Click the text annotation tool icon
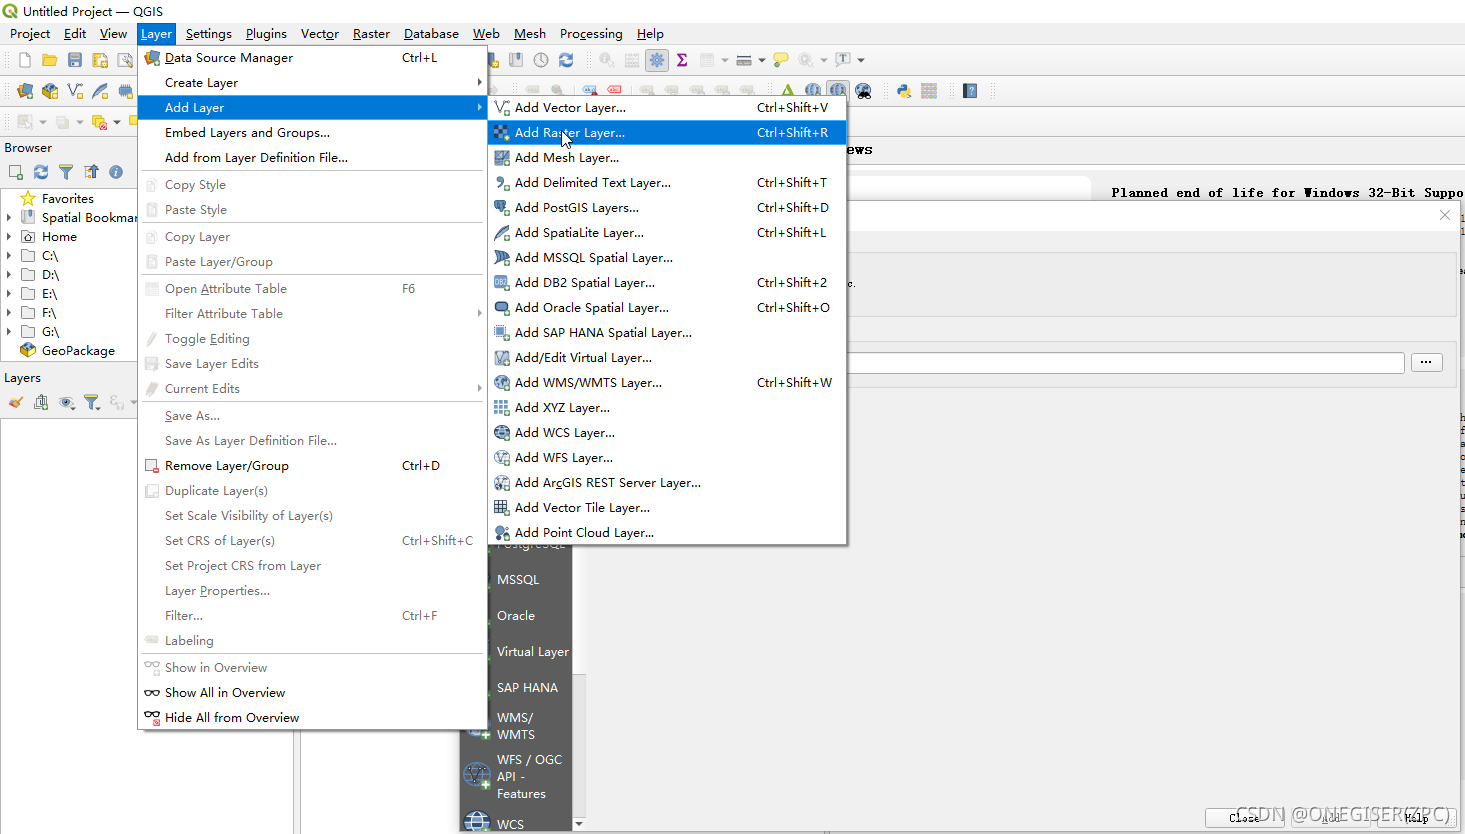This screenshot has height=834, width=1465. [843, 60]
